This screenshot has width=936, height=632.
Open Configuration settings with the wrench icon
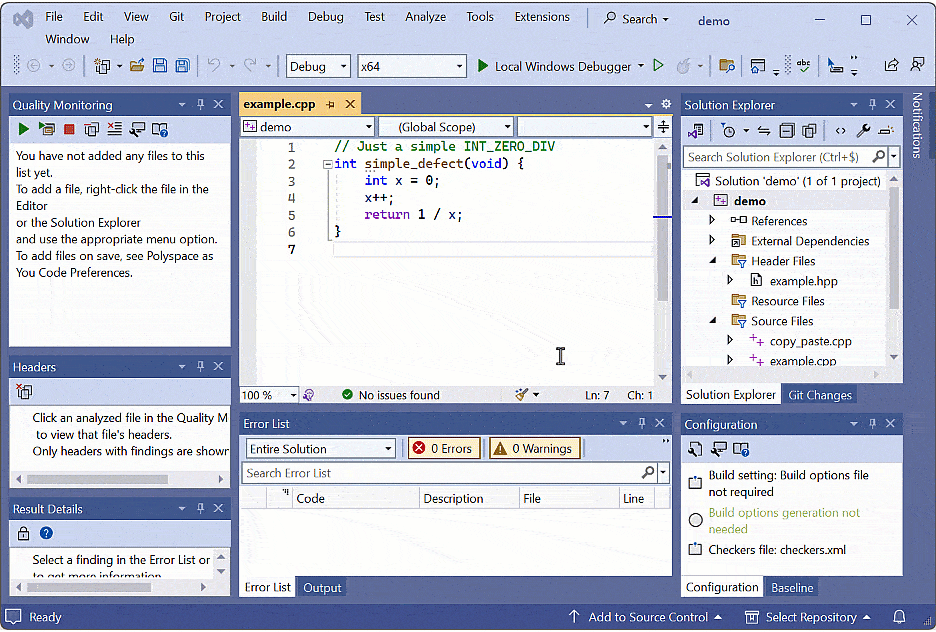(695, 450)
